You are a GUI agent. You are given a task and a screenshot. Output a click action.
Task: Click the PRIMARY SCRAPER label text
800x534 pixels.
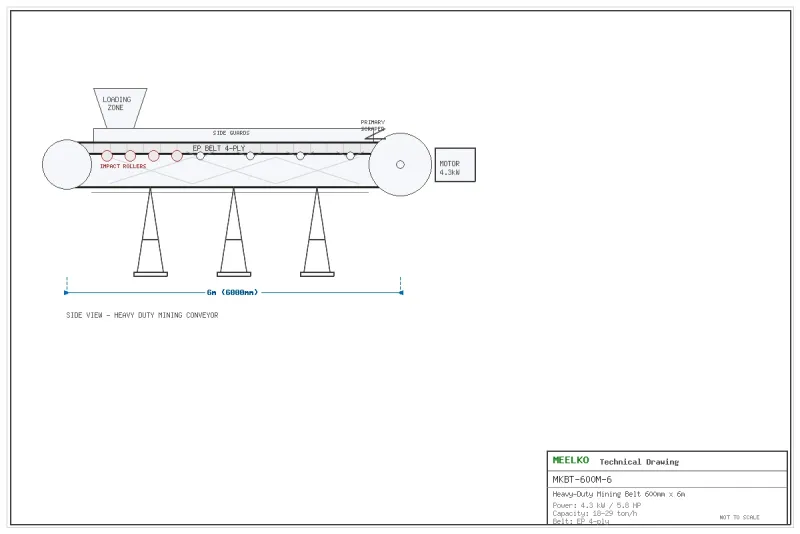point(372,125)
